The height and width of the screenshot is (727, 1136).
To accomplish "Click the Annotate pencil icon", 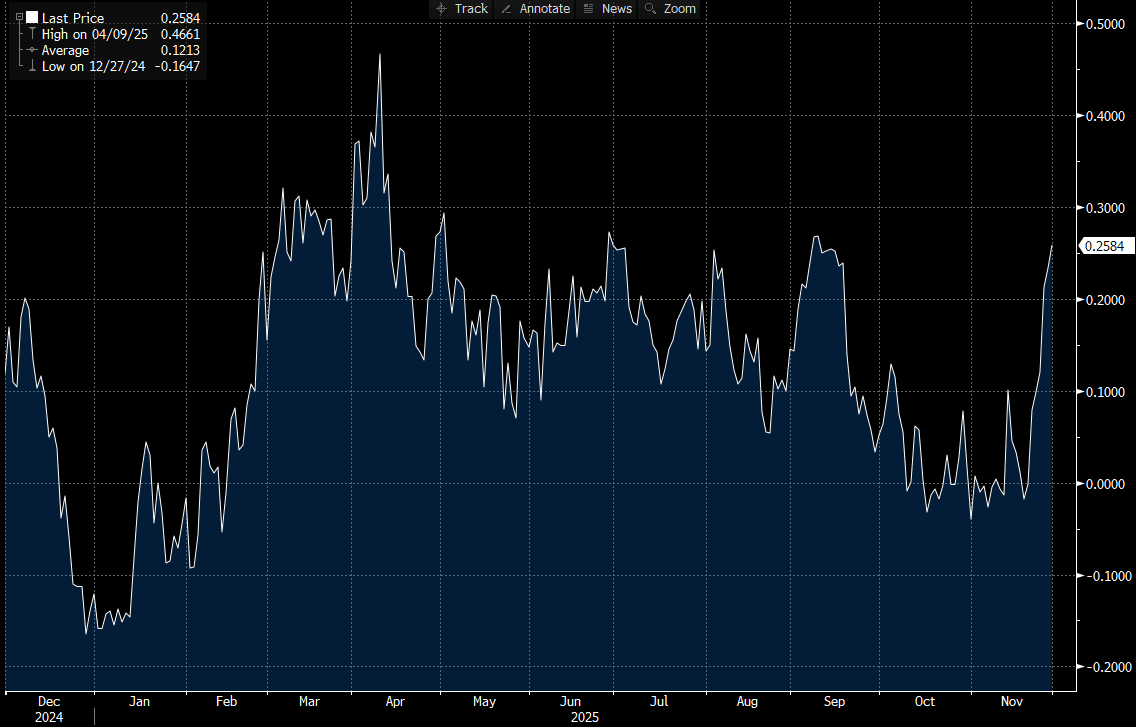I will click(506, 9).
